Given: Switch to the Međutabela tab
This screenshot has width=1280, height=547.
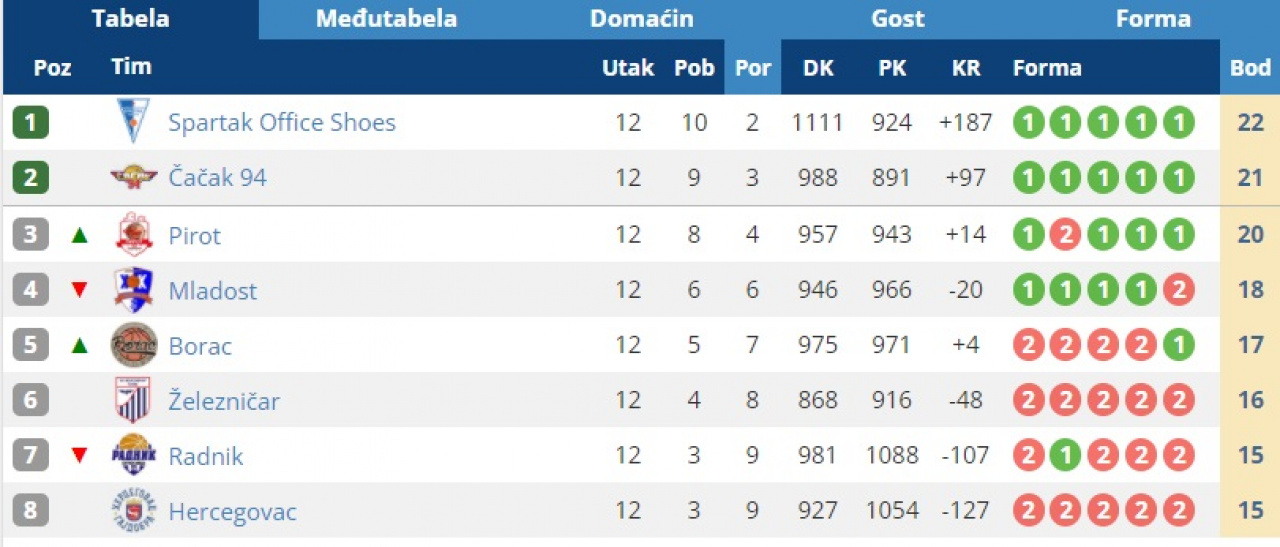Looking at the screenshot, I should point(386,19).
